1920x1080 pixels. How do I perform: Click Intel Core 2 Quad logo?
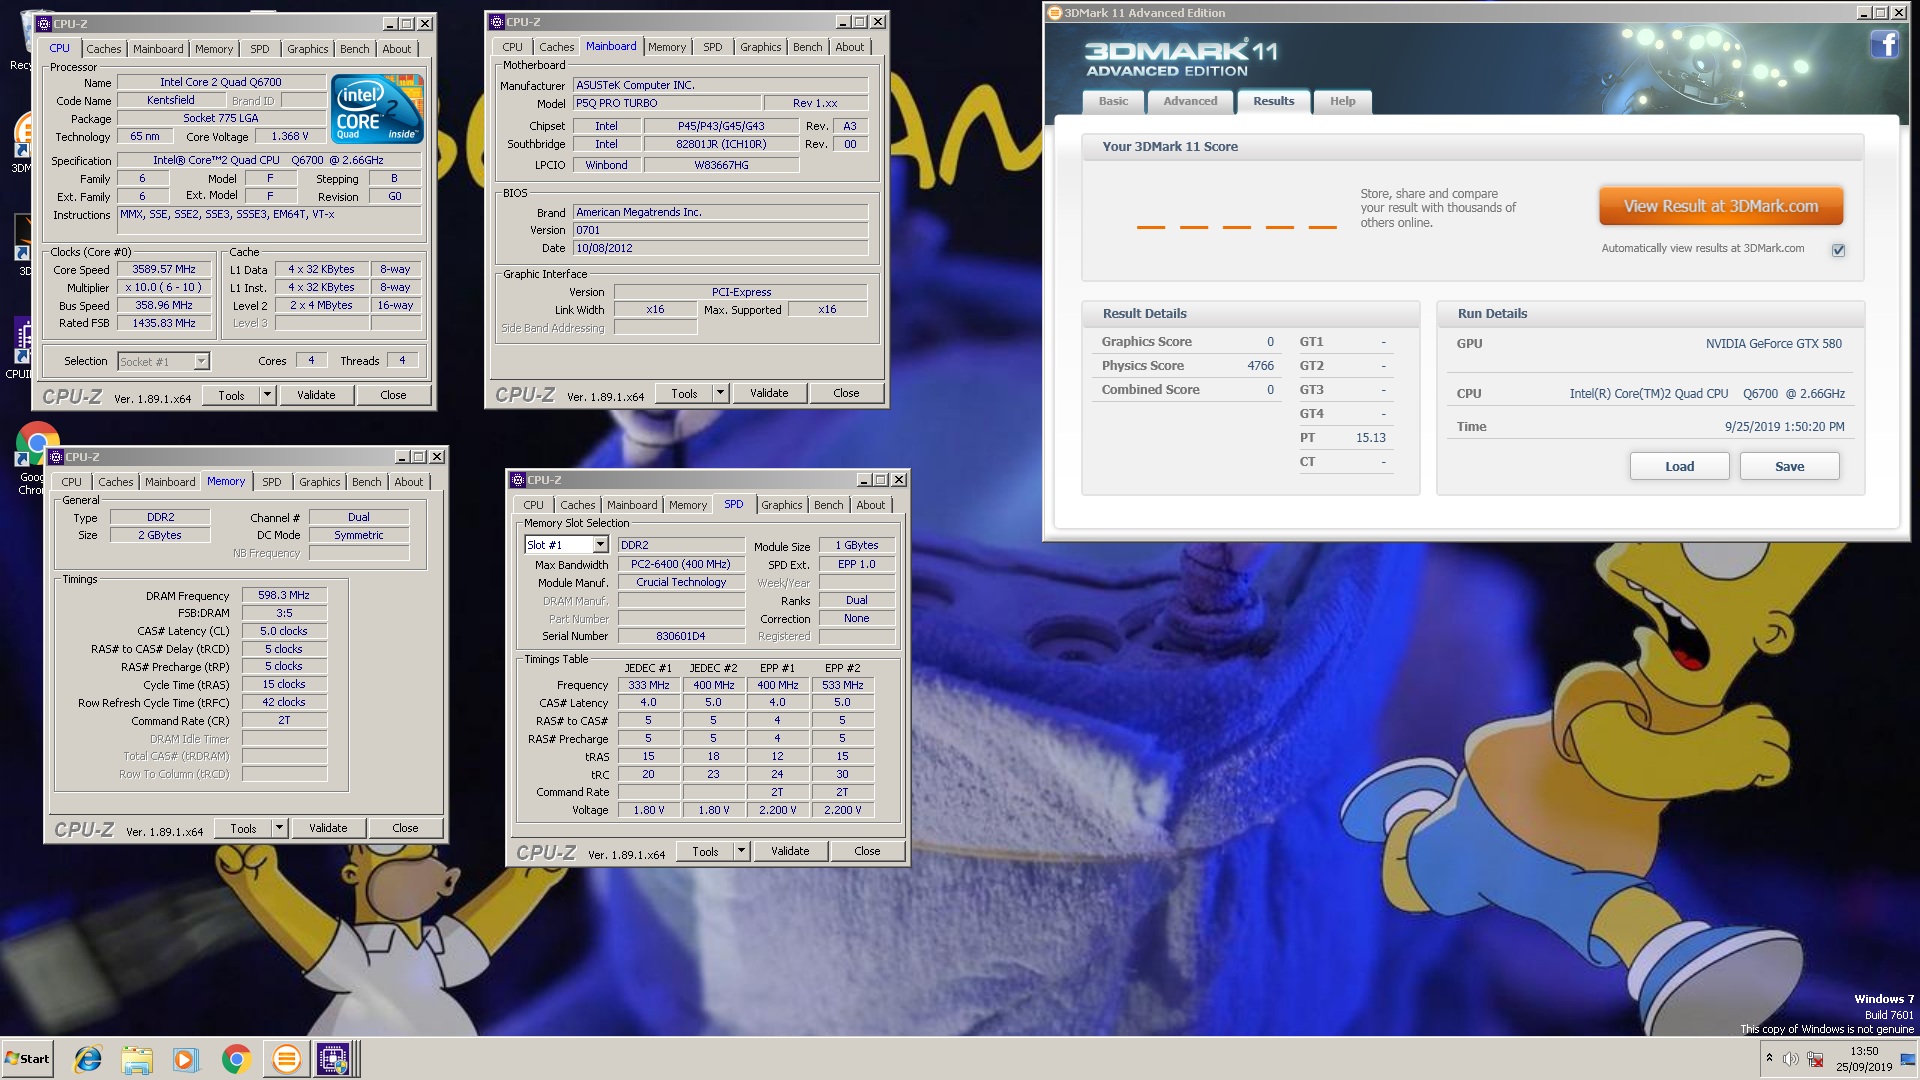point(377,109)
